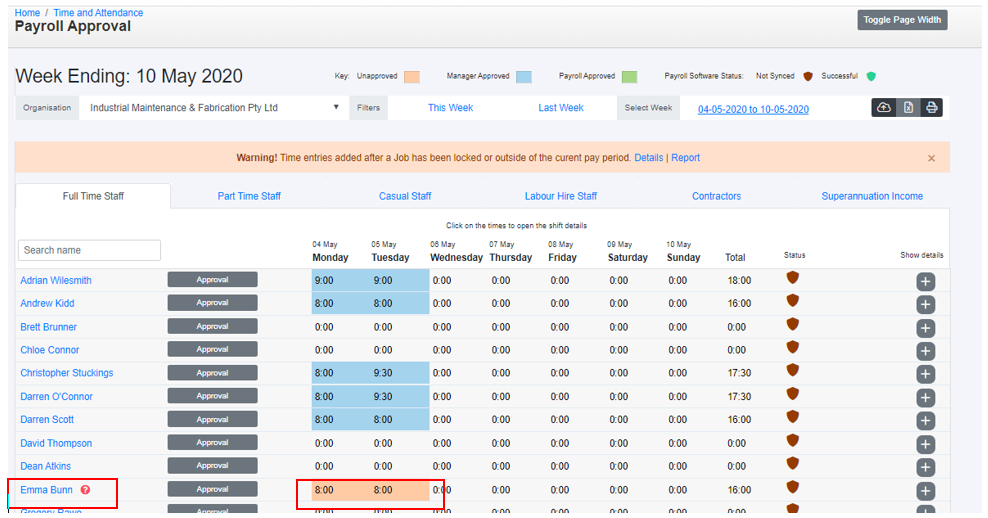
Task: Expand details for Chloe Connor with plus icon
Action: coord(925,352)
